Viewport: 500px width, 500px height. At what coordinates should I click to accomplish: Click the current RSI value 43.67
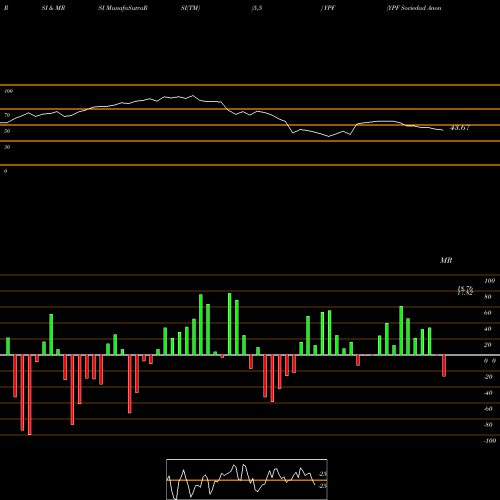pos(460,128)
